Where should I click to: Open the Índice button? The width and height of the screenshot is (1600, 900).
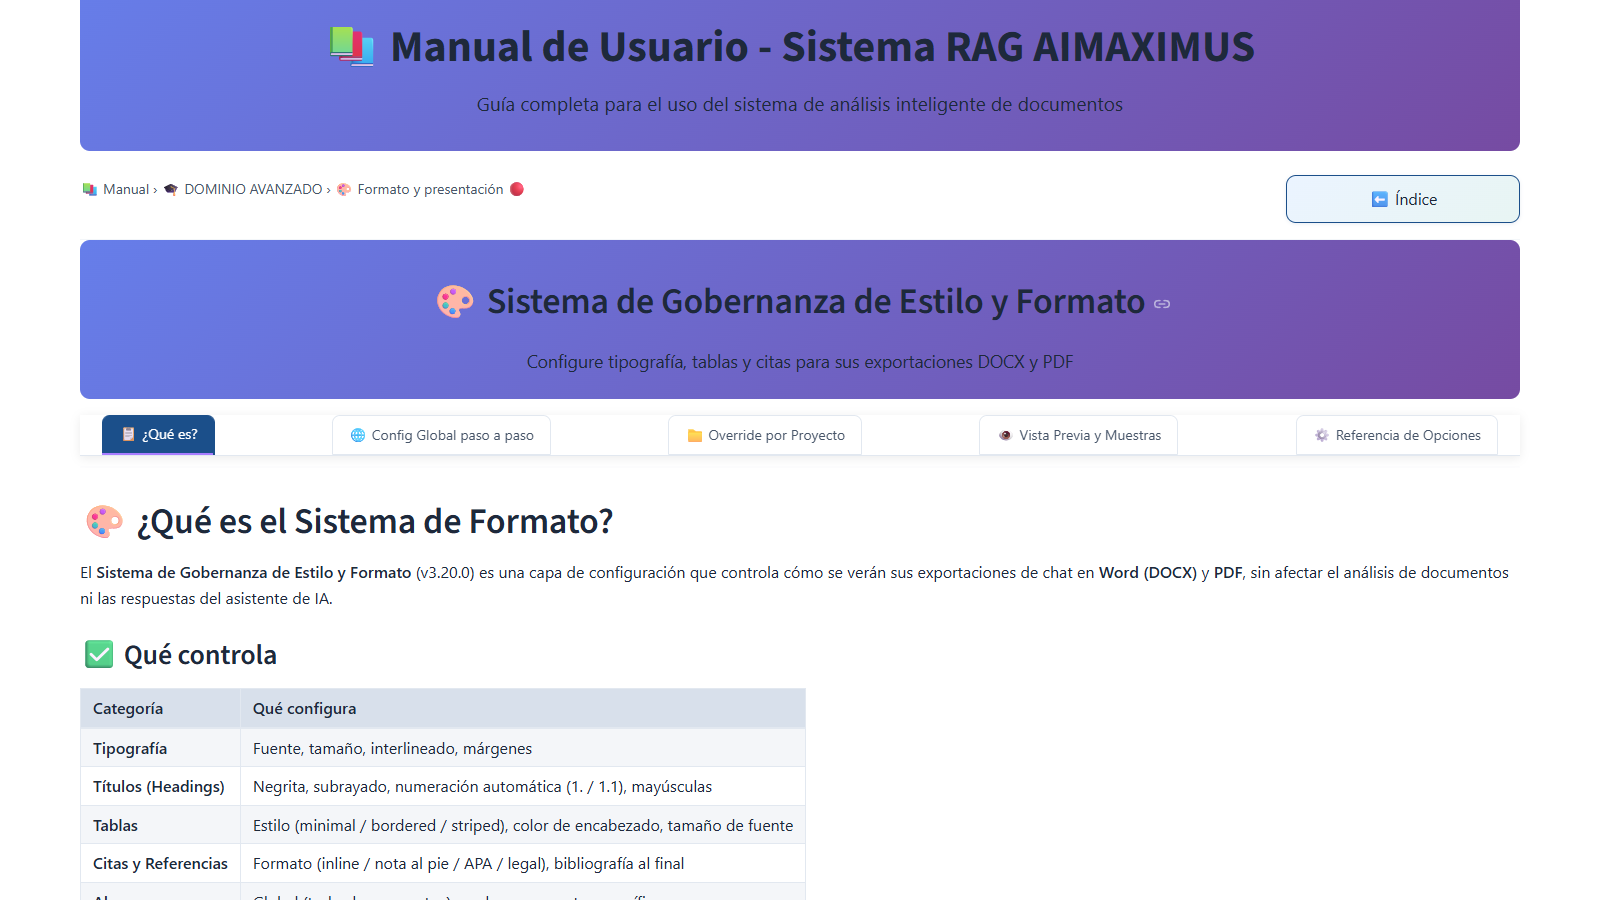(1402, 199)
